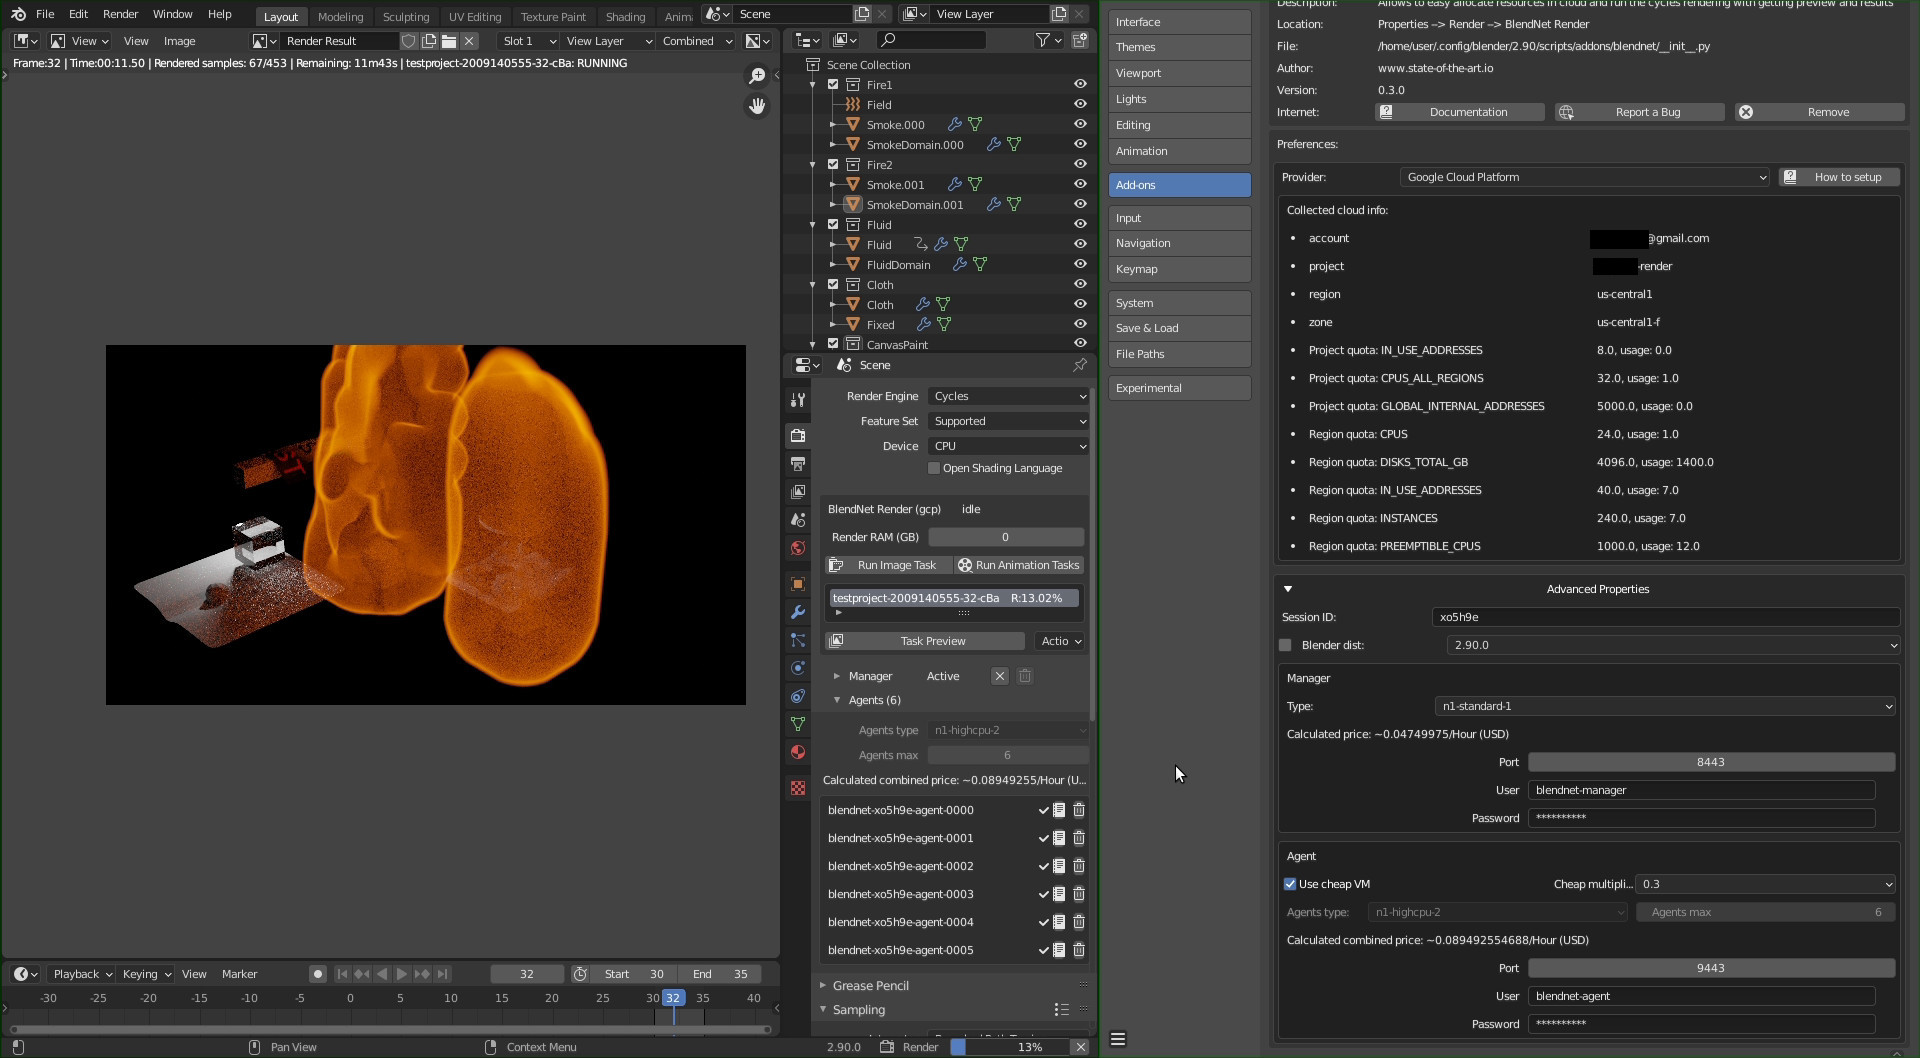Open the Particles properties tab icon

point(798,640)
